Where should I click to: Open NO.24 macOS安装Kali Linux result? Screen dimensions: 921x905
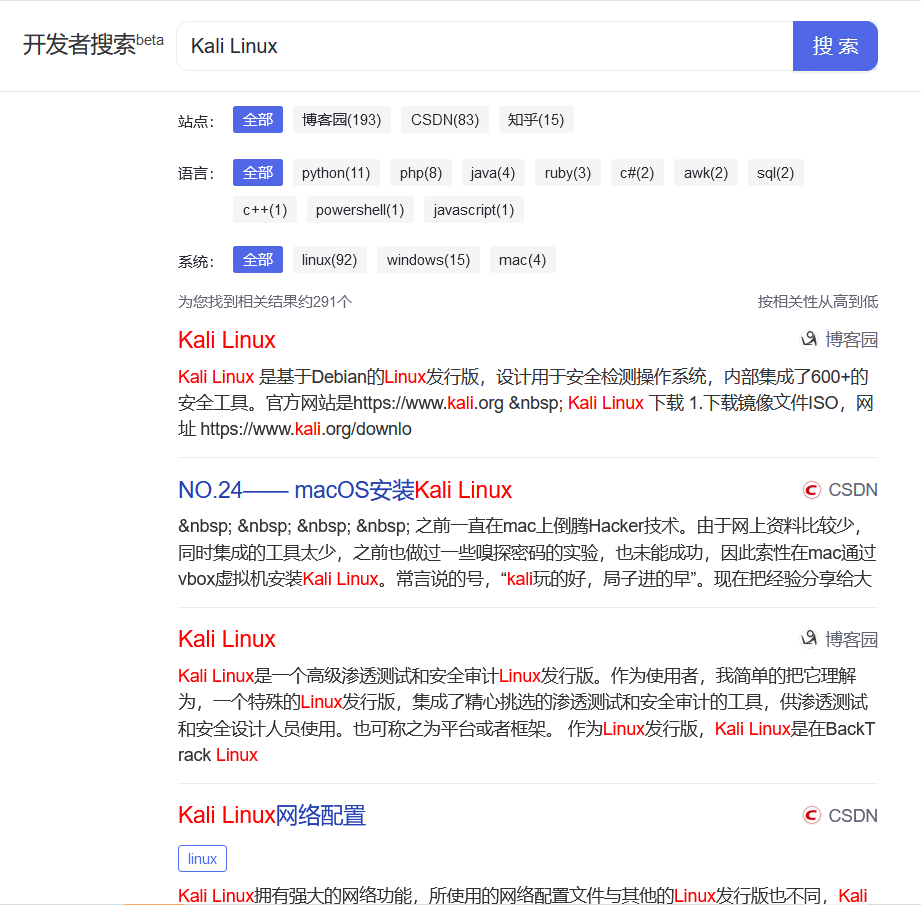[345, 490]
